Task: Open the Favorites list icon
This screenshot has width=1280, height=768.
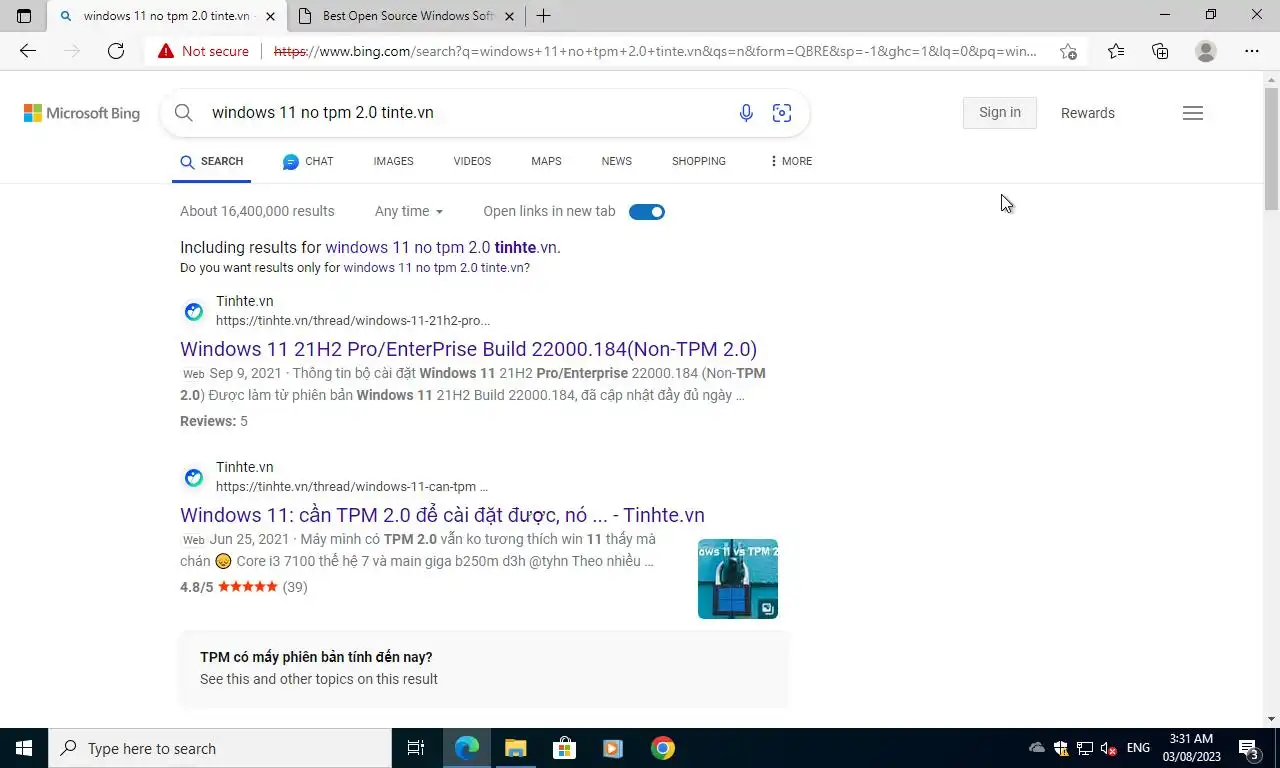Action: coord(1116,51)
